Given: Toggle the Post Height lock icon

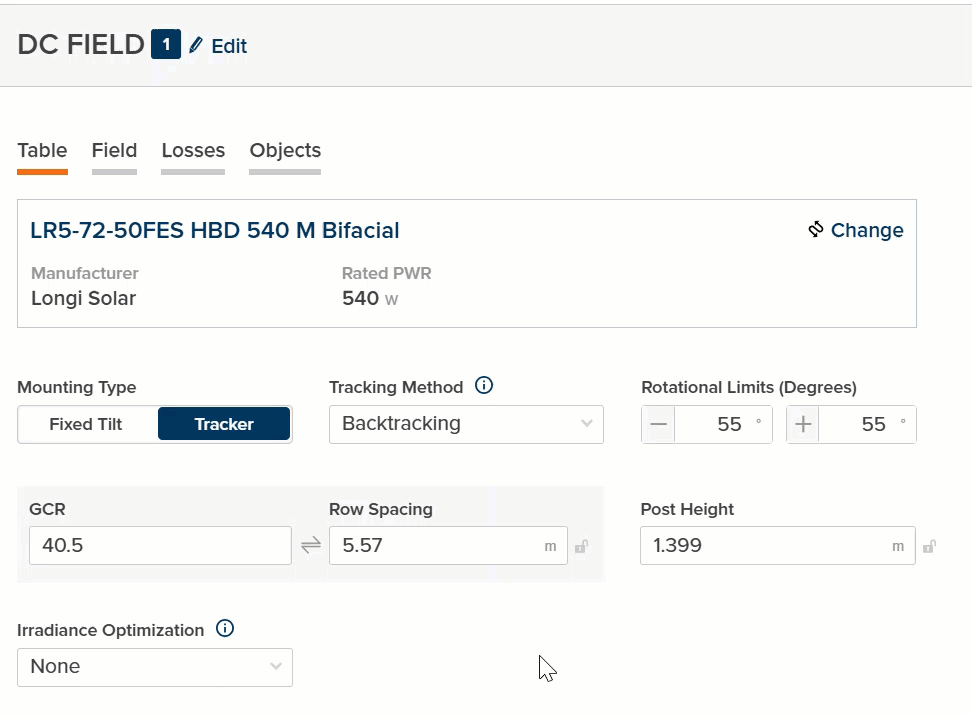Looking at the screenshot, I should (929, 547).
